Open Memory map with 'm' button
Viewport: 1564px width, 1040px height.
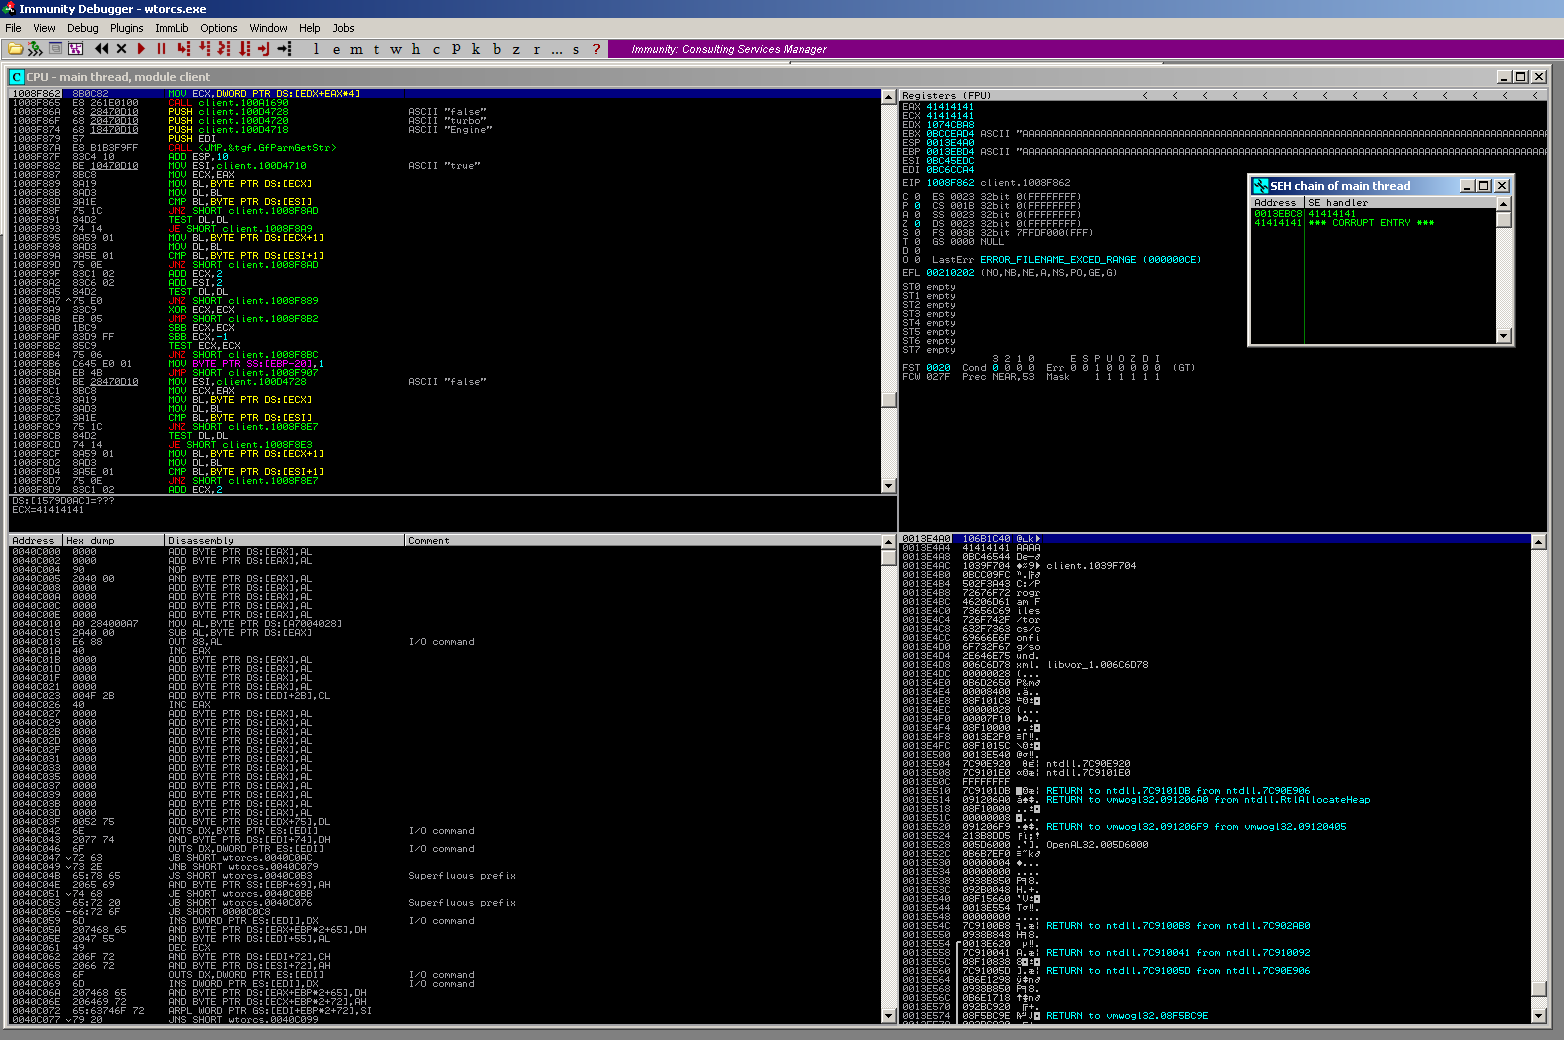tap(356, 49)
